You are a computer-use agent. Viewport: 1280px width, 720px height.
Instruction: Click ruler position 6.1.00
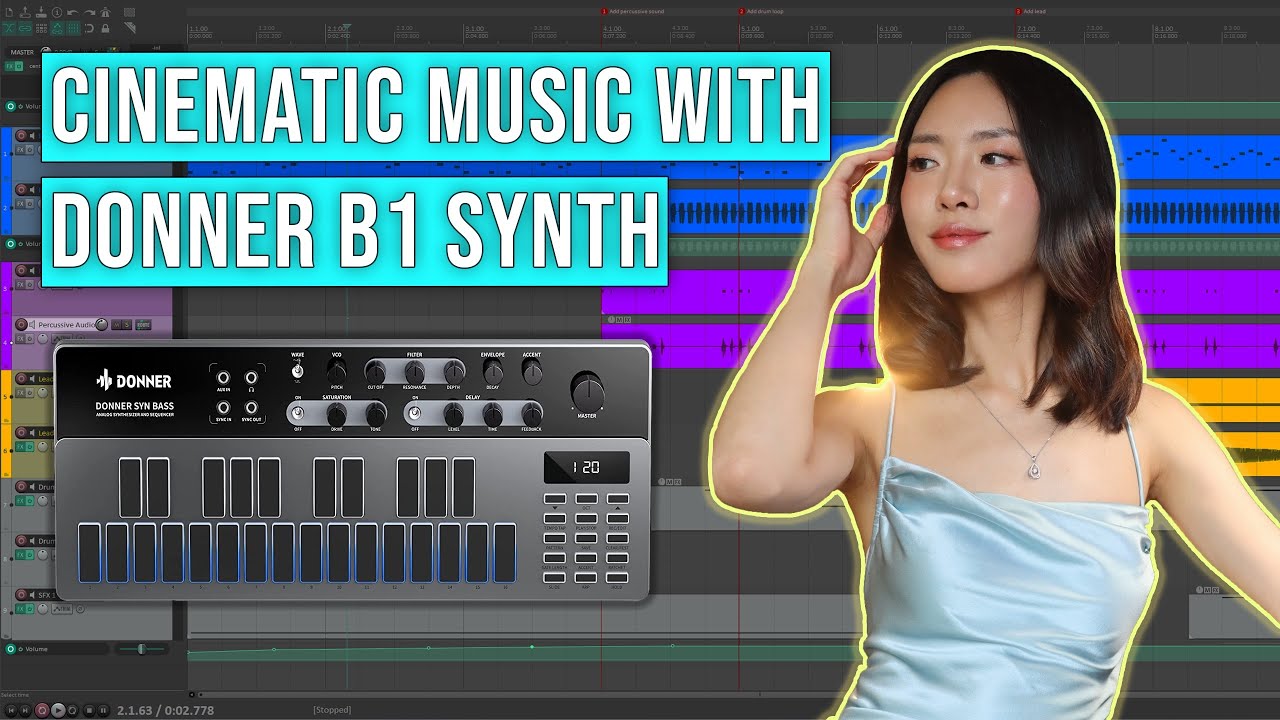click(889, 28)
